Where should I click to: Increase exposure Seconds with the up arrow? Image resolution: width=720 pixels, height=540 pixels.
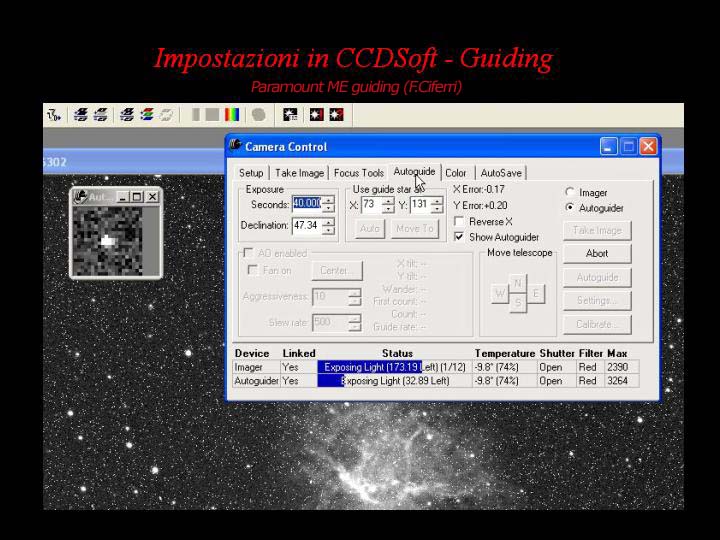point(328,200)
